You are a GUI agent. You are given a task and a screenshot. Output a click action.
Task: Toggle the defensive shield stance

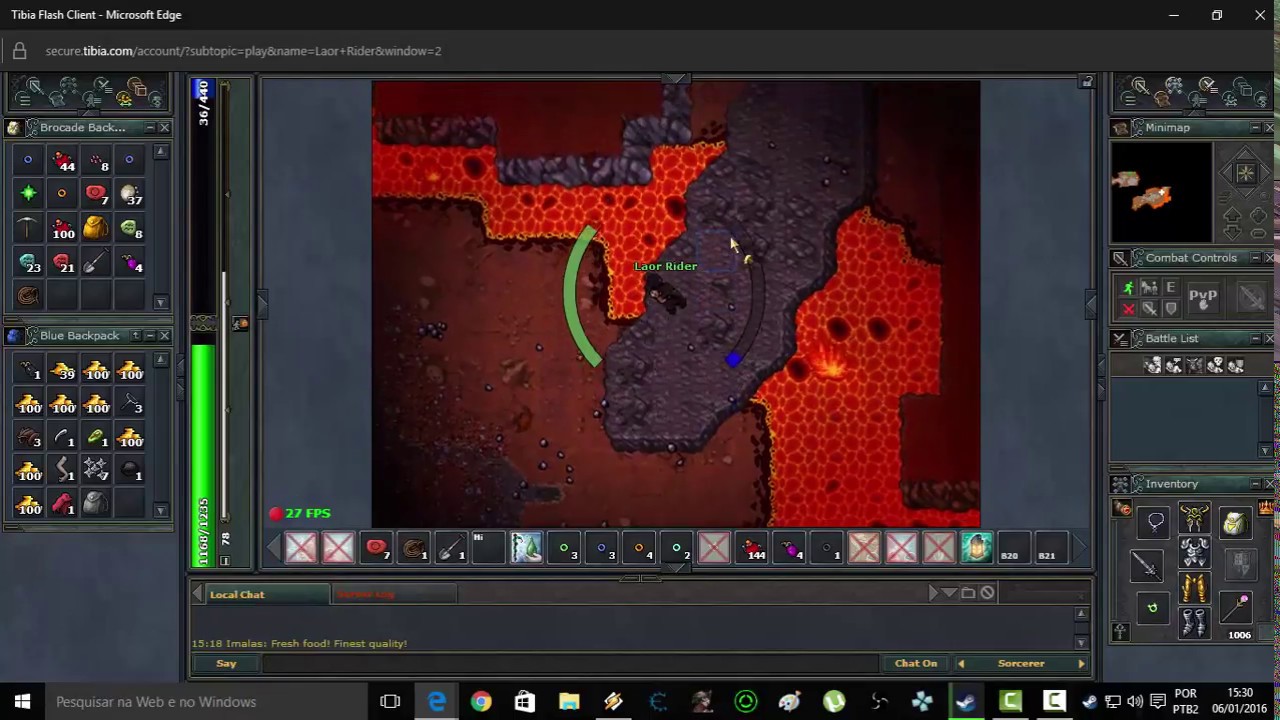point(1170,309)
